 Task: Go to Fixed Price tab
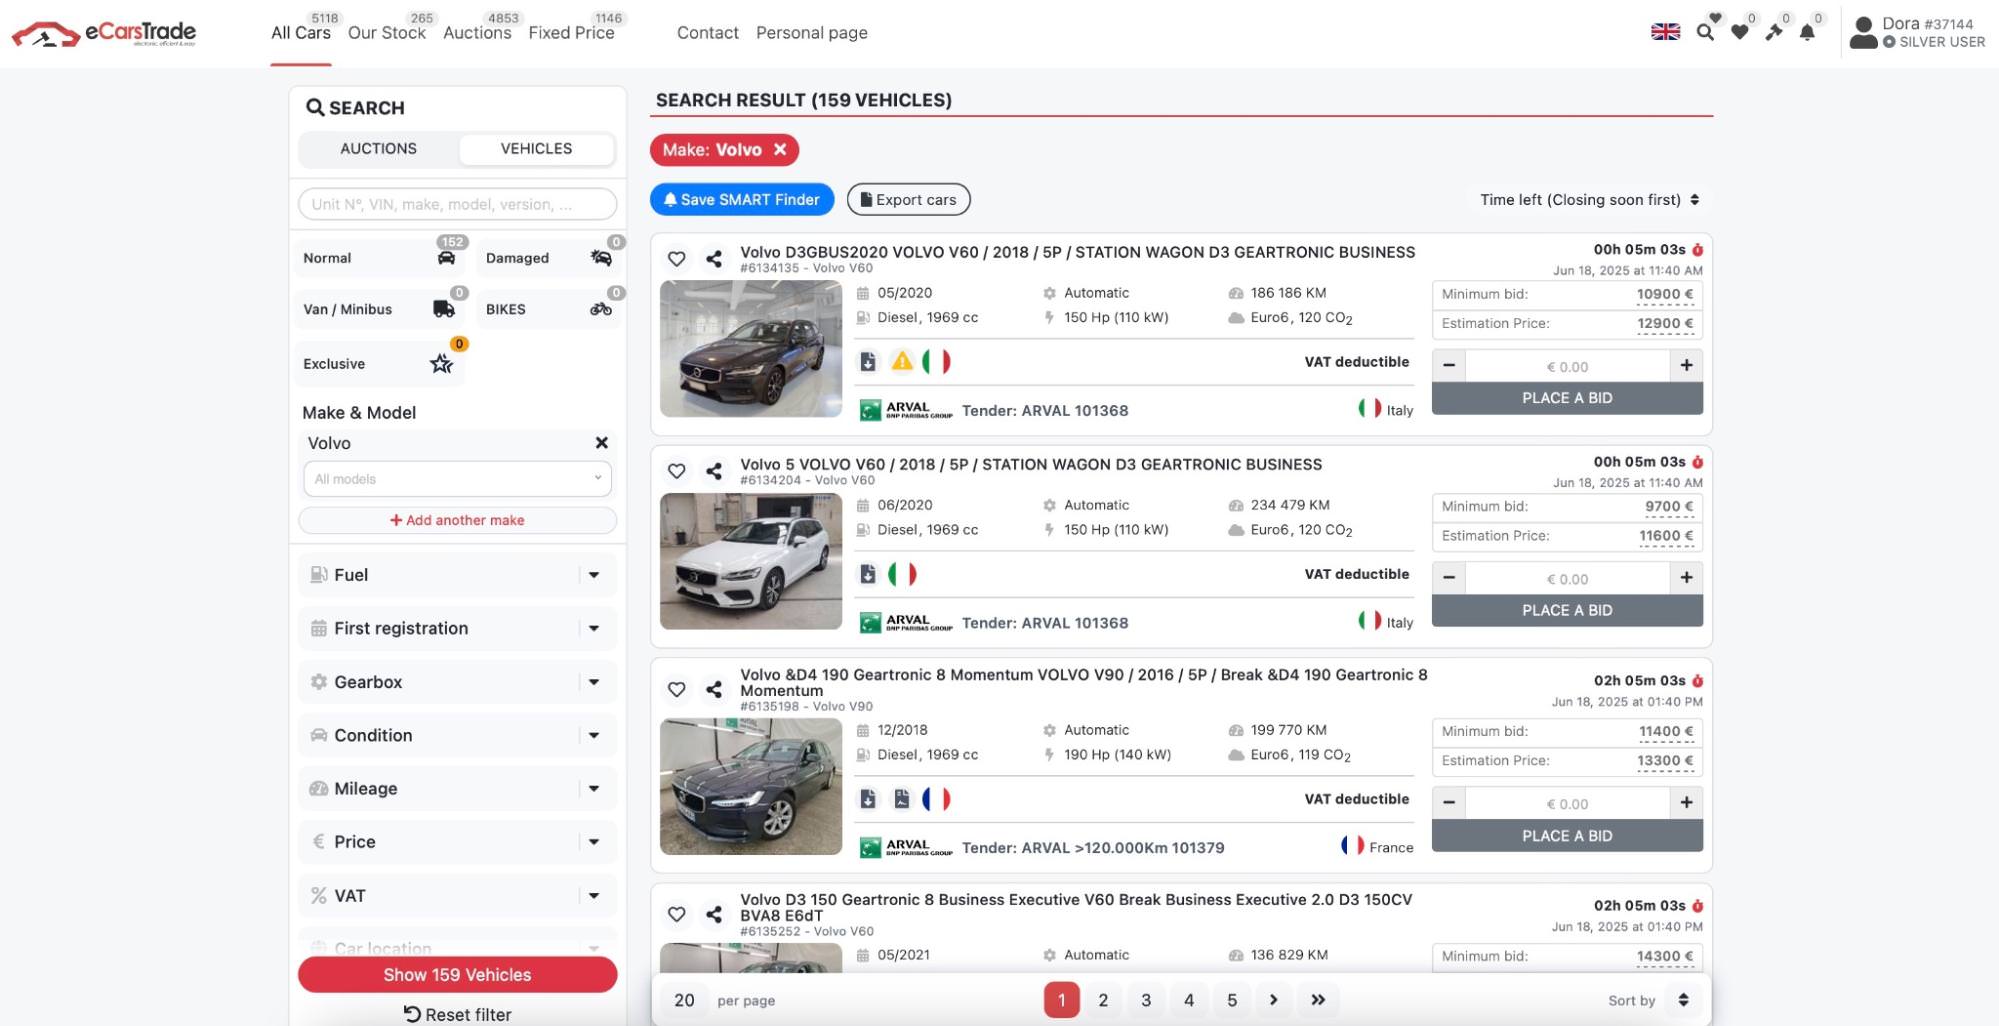point(571,32)
